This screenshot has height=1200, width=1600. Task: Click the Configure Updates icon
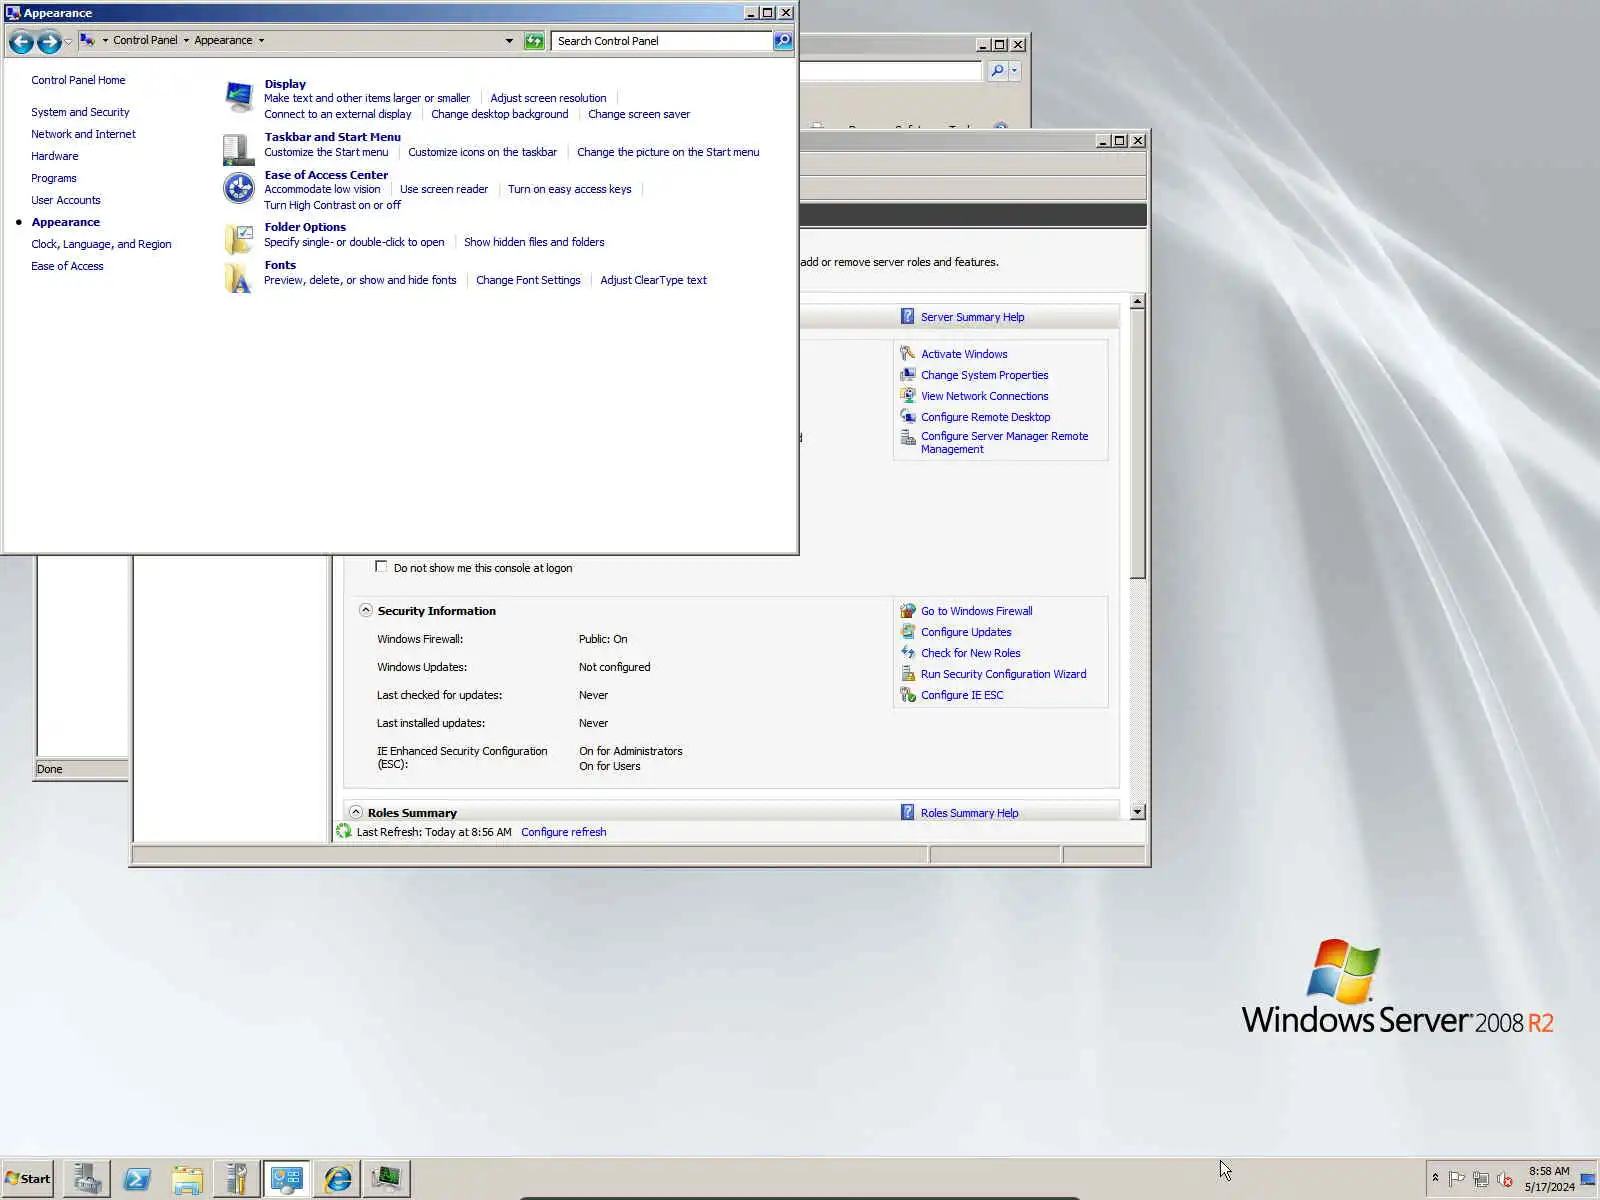click(x=907, y=631)
